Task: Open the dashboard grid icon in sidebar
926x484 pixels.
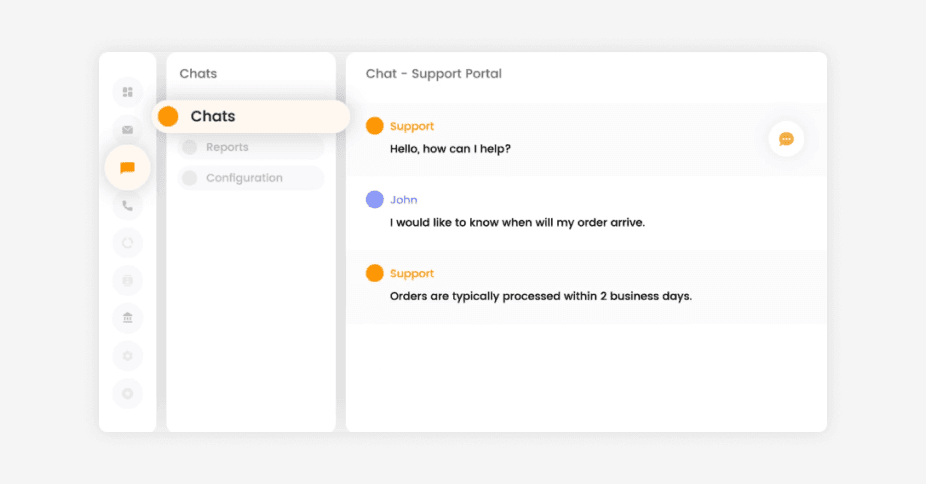Action: pos(128,92)
